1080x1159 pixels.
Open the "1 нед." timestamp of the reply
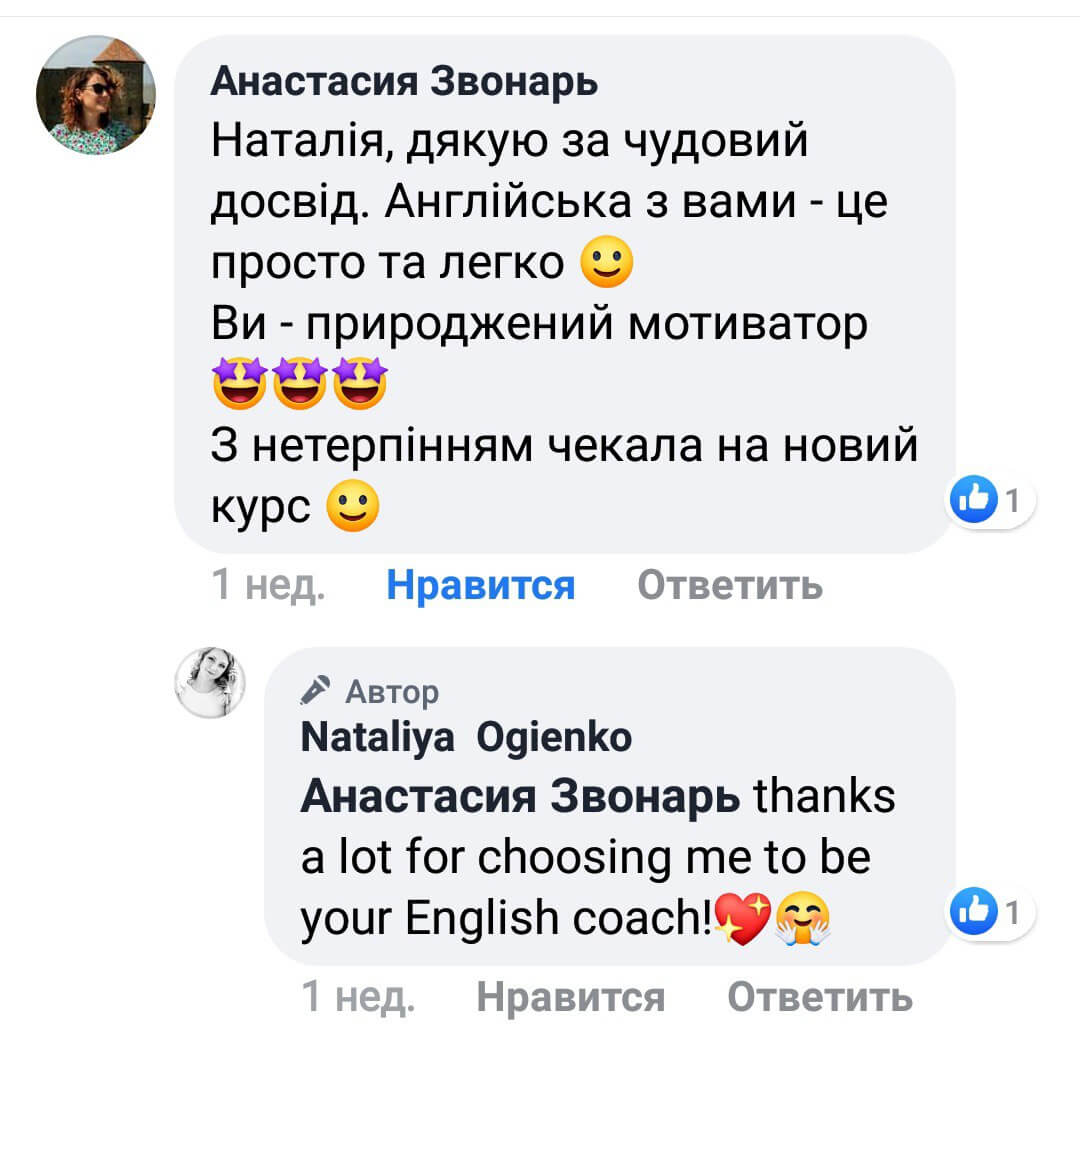point(358,997)
